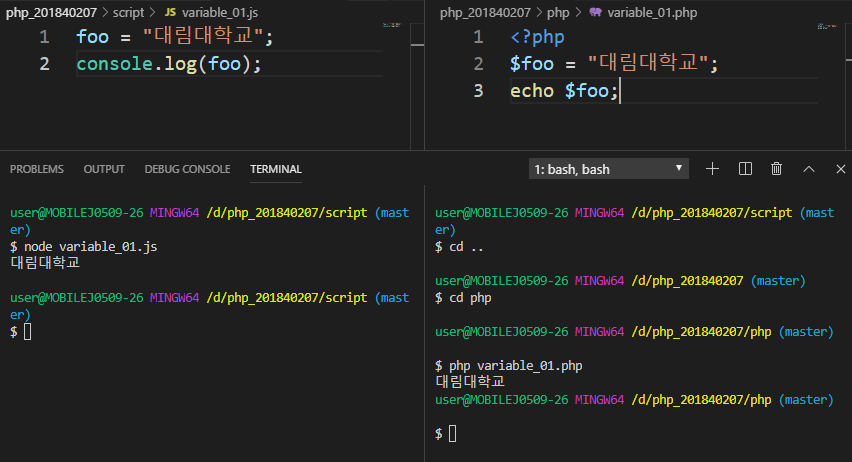Close the terminal panel with X

click(841, 169)
